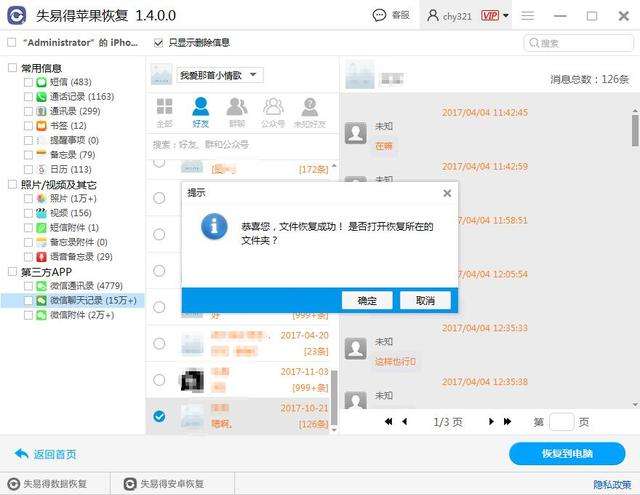Image resolution: width=640 pixels, height=495 pixels.
Task: Click 确定 in the dialog
Action: (367, 301)
